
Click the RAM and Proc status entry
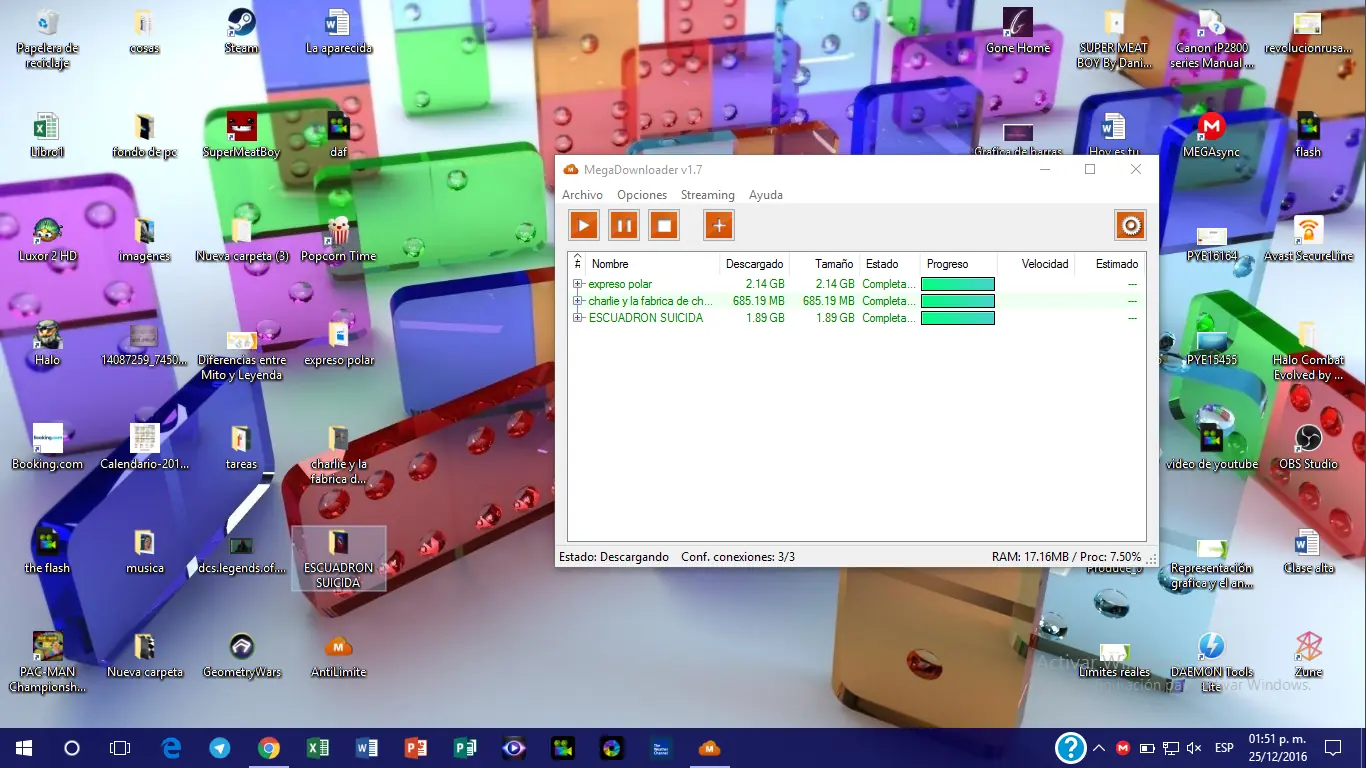pyautogui.click(x=1066, y=557)
